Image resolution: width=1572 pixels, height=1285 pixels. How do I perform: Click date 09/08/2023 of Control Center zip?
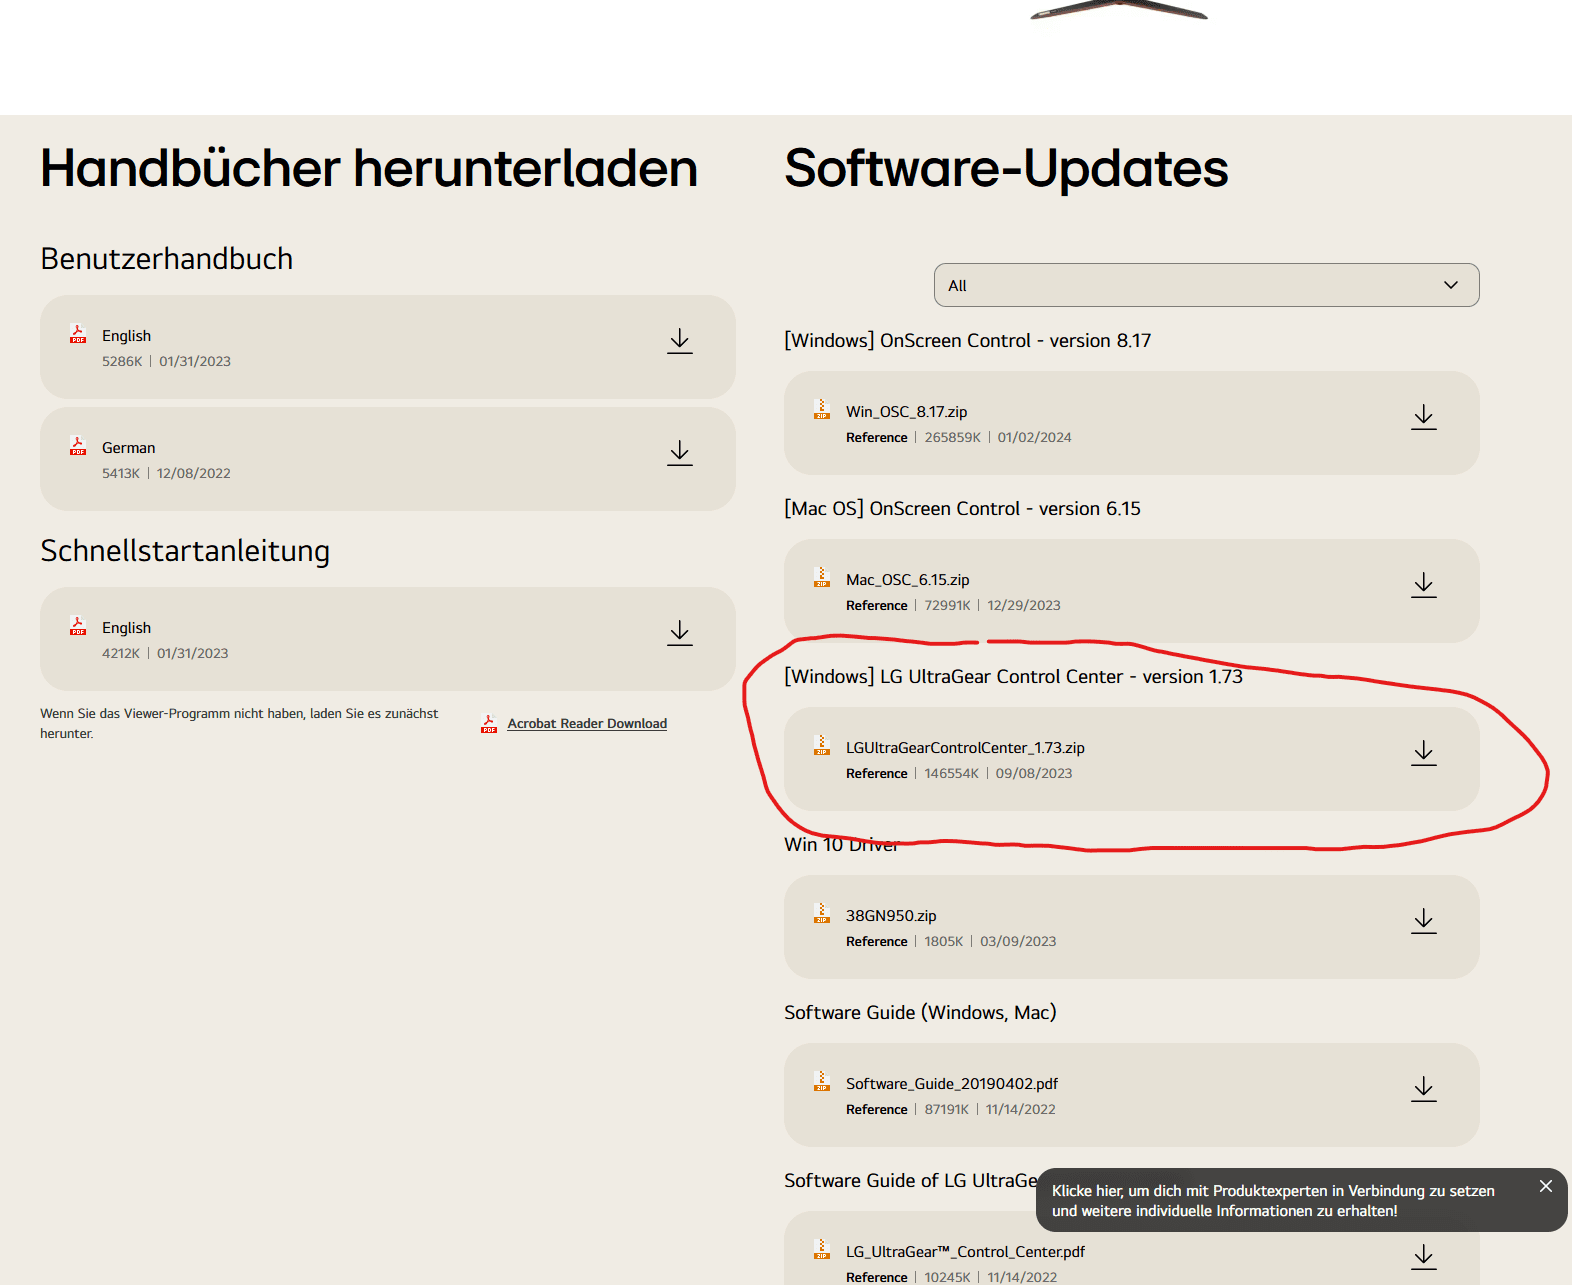pyautogui.click(x=1034, y=774)
